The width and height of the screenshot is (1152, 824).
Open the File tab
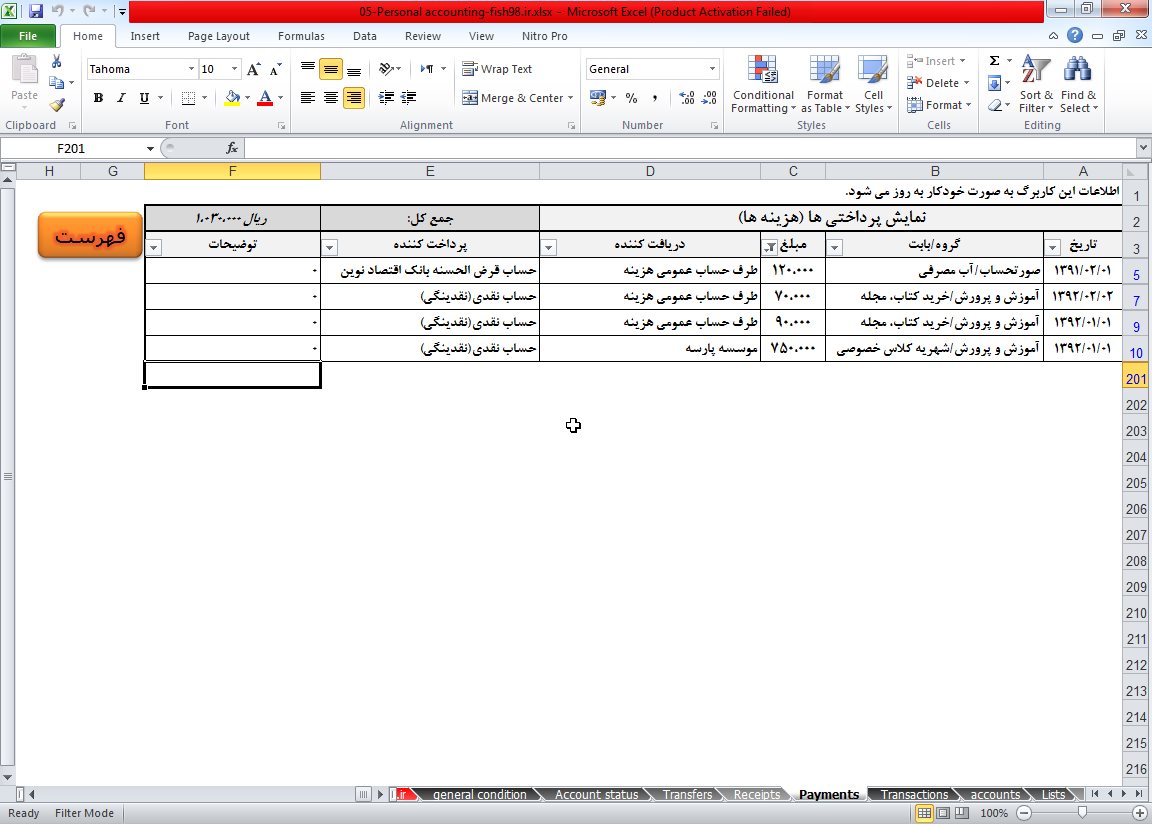click(28, 36)
